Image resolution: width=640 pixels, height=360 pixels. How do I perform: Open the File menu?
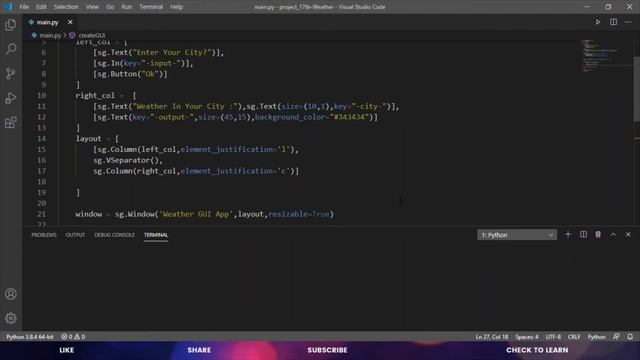tap(24, 7)
